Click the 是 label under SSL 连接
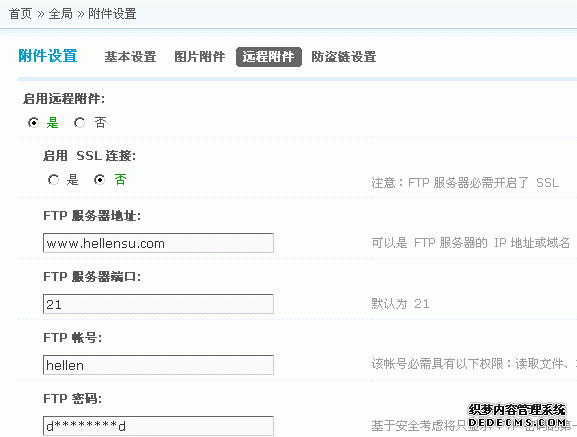577x437 pixels. 72,180
